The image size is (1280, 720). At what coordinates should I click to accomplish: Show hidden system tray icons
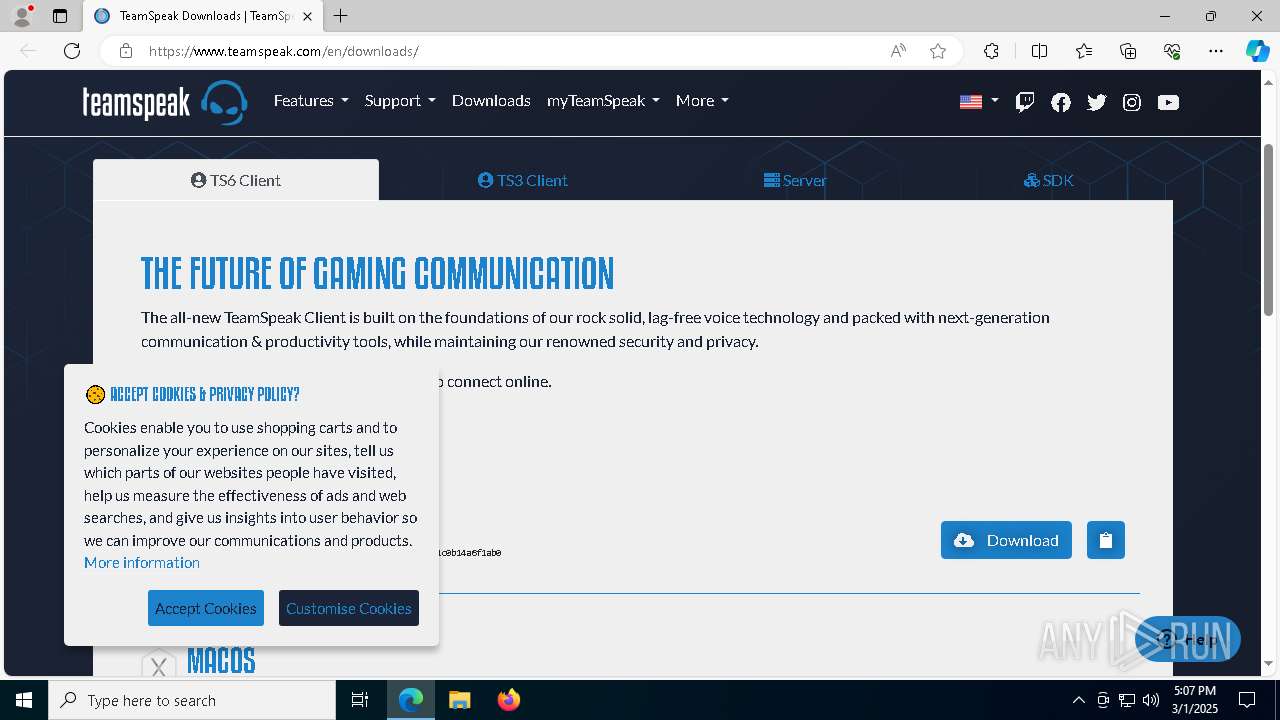point(1078,700)
